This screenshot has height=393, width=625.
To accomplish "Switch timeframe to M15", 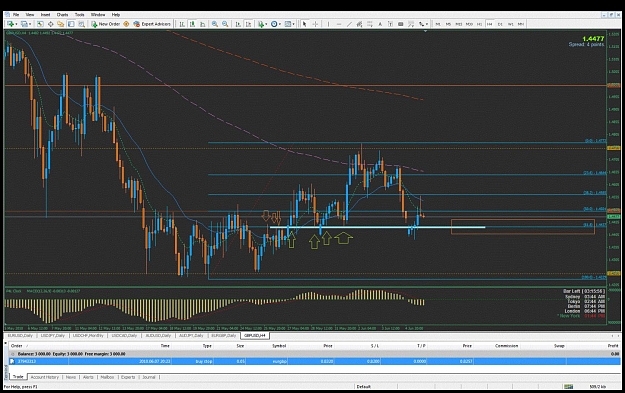I will point(459,24).
